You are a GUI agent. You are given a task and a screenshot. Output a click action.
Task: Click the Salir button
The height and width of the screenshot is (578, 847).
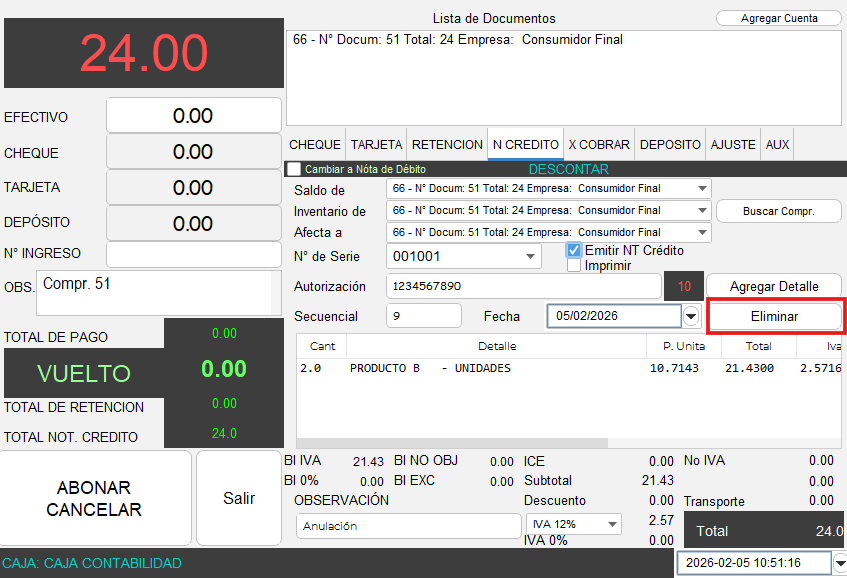click(x=239, y=498)
